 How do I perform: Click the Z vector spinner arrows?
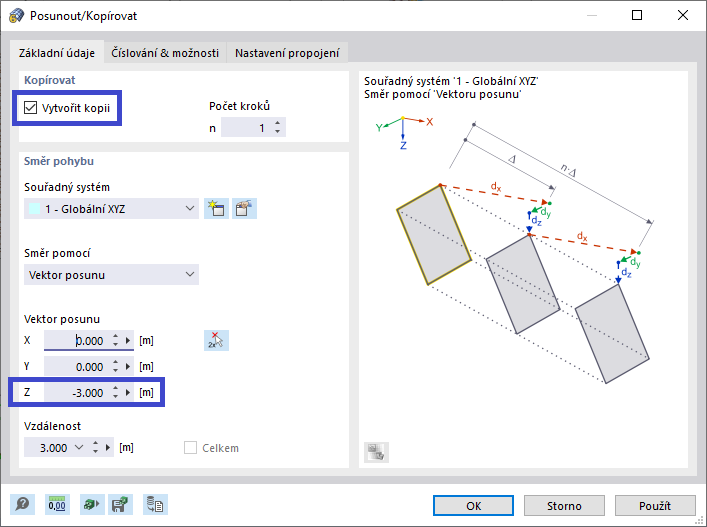pos(115,393)
